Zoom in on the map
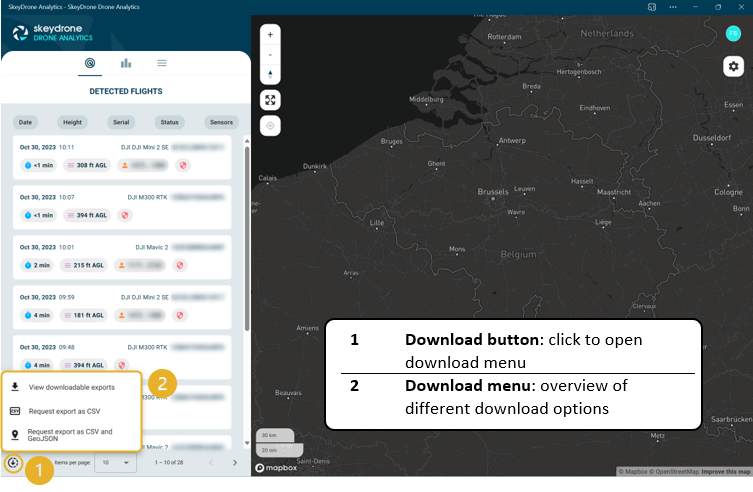Screen dimensions: 753x492 270,35
